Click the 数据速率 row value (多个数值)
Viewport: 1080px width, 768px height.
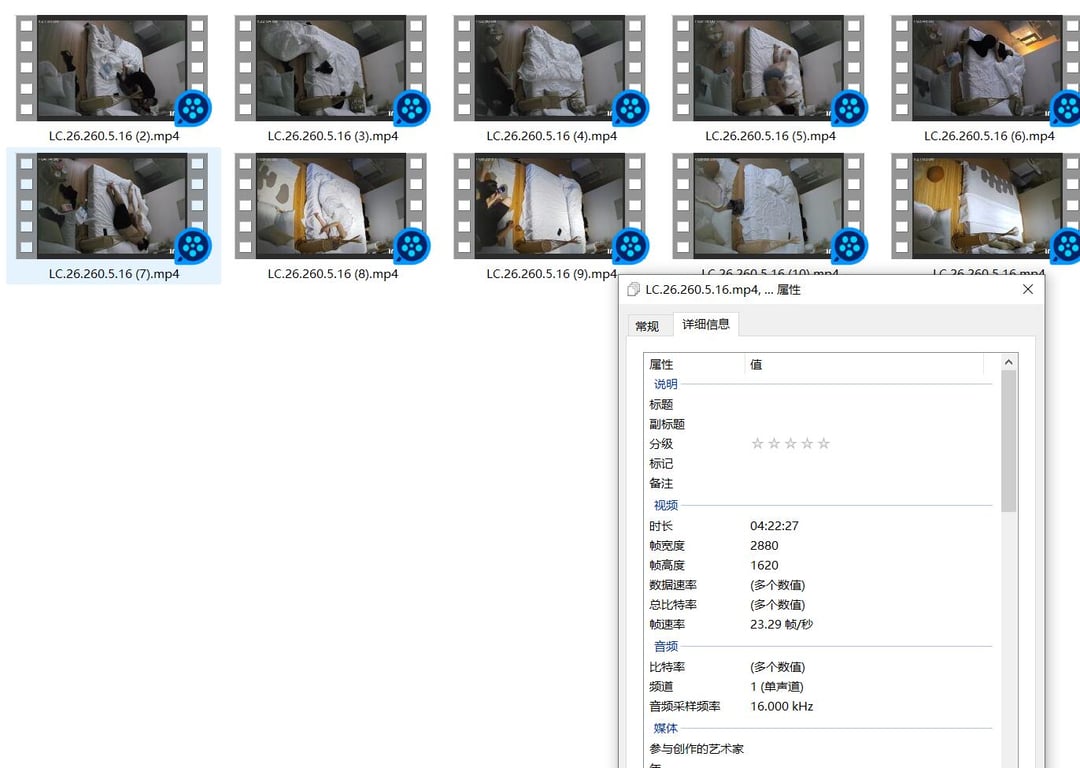click(778, 585)
